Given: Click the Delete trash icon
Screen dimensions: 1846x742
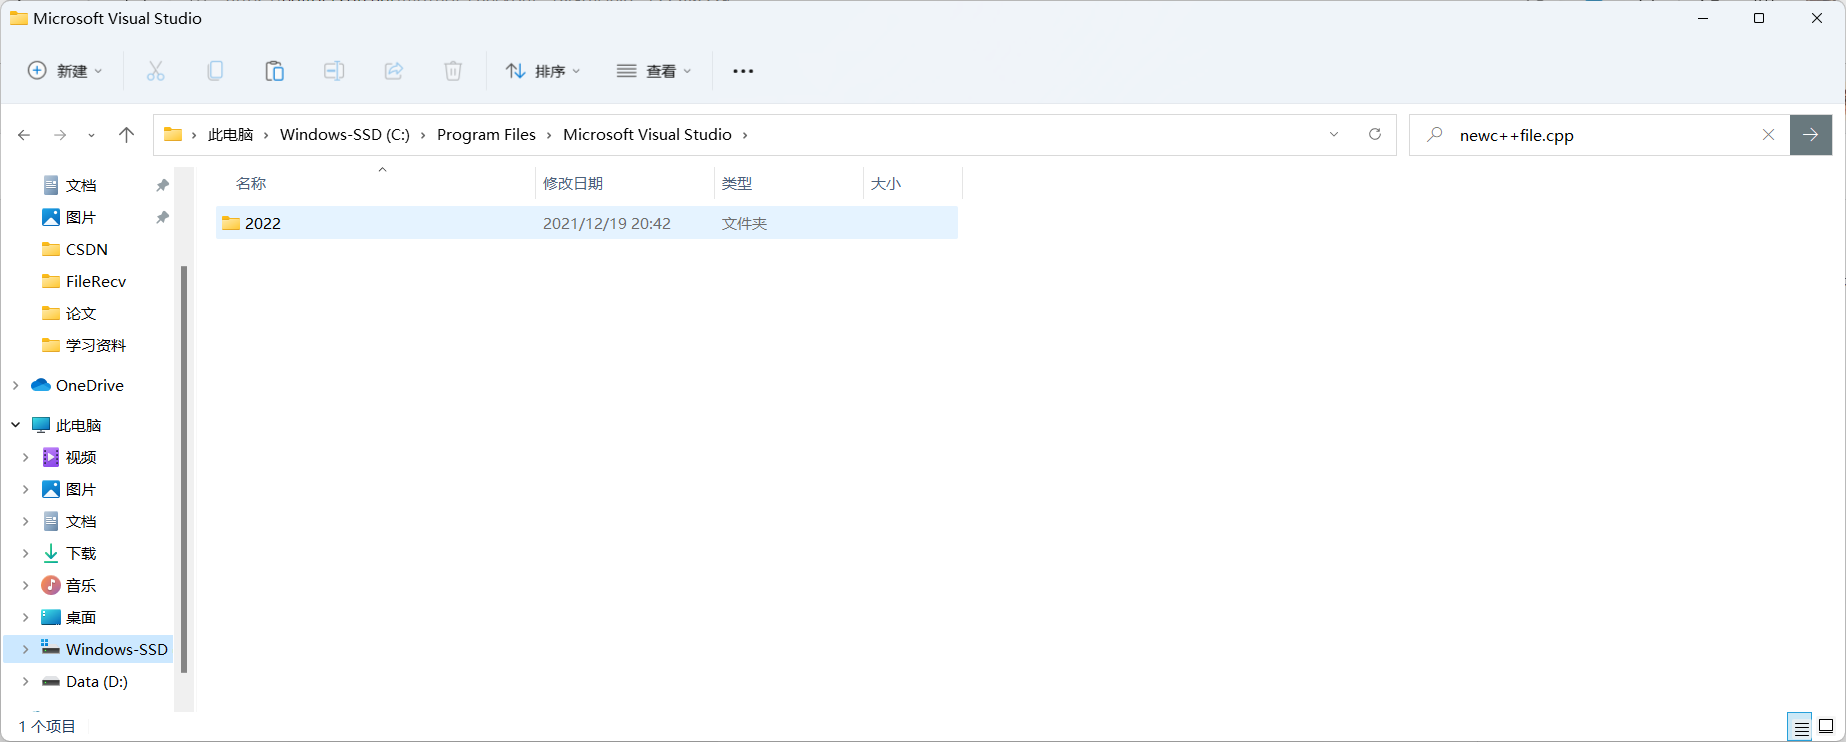Looking at the screenshot, I should click(453, 71).
